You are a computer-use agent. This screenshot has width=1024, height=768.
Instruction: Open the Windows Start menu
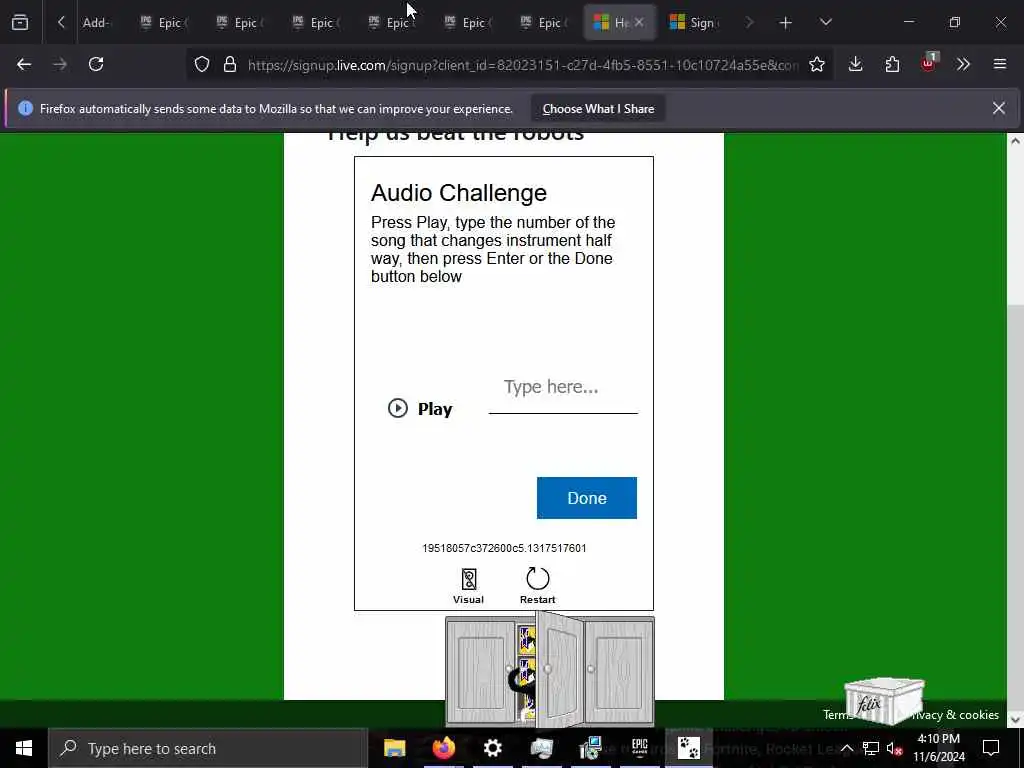tap(24, 748)
